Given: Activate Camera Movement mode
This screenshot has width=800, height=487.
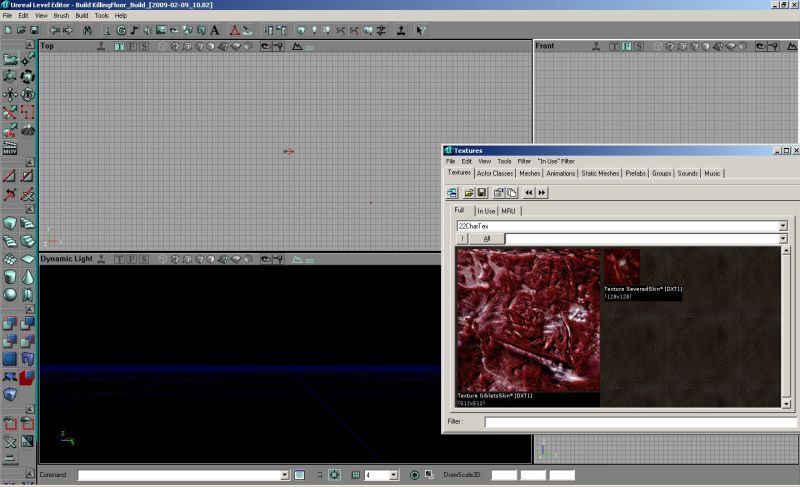Looking at the screenshot, I should click(10, 59).
